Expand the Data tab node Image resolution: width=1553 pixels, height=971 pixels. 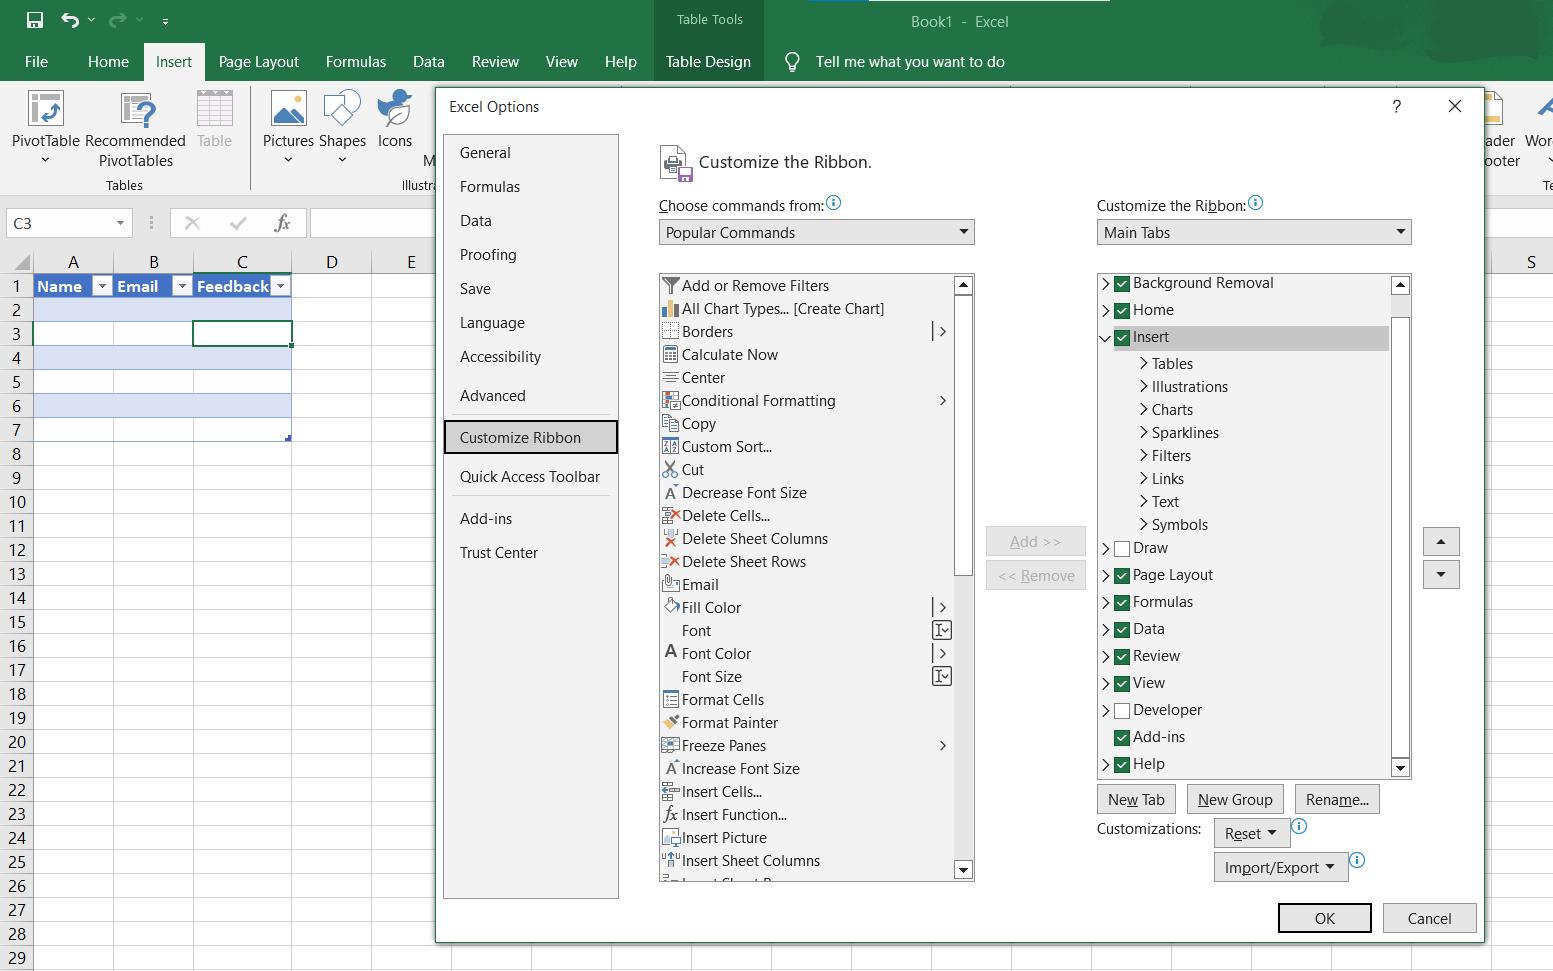click(1105, 630)
